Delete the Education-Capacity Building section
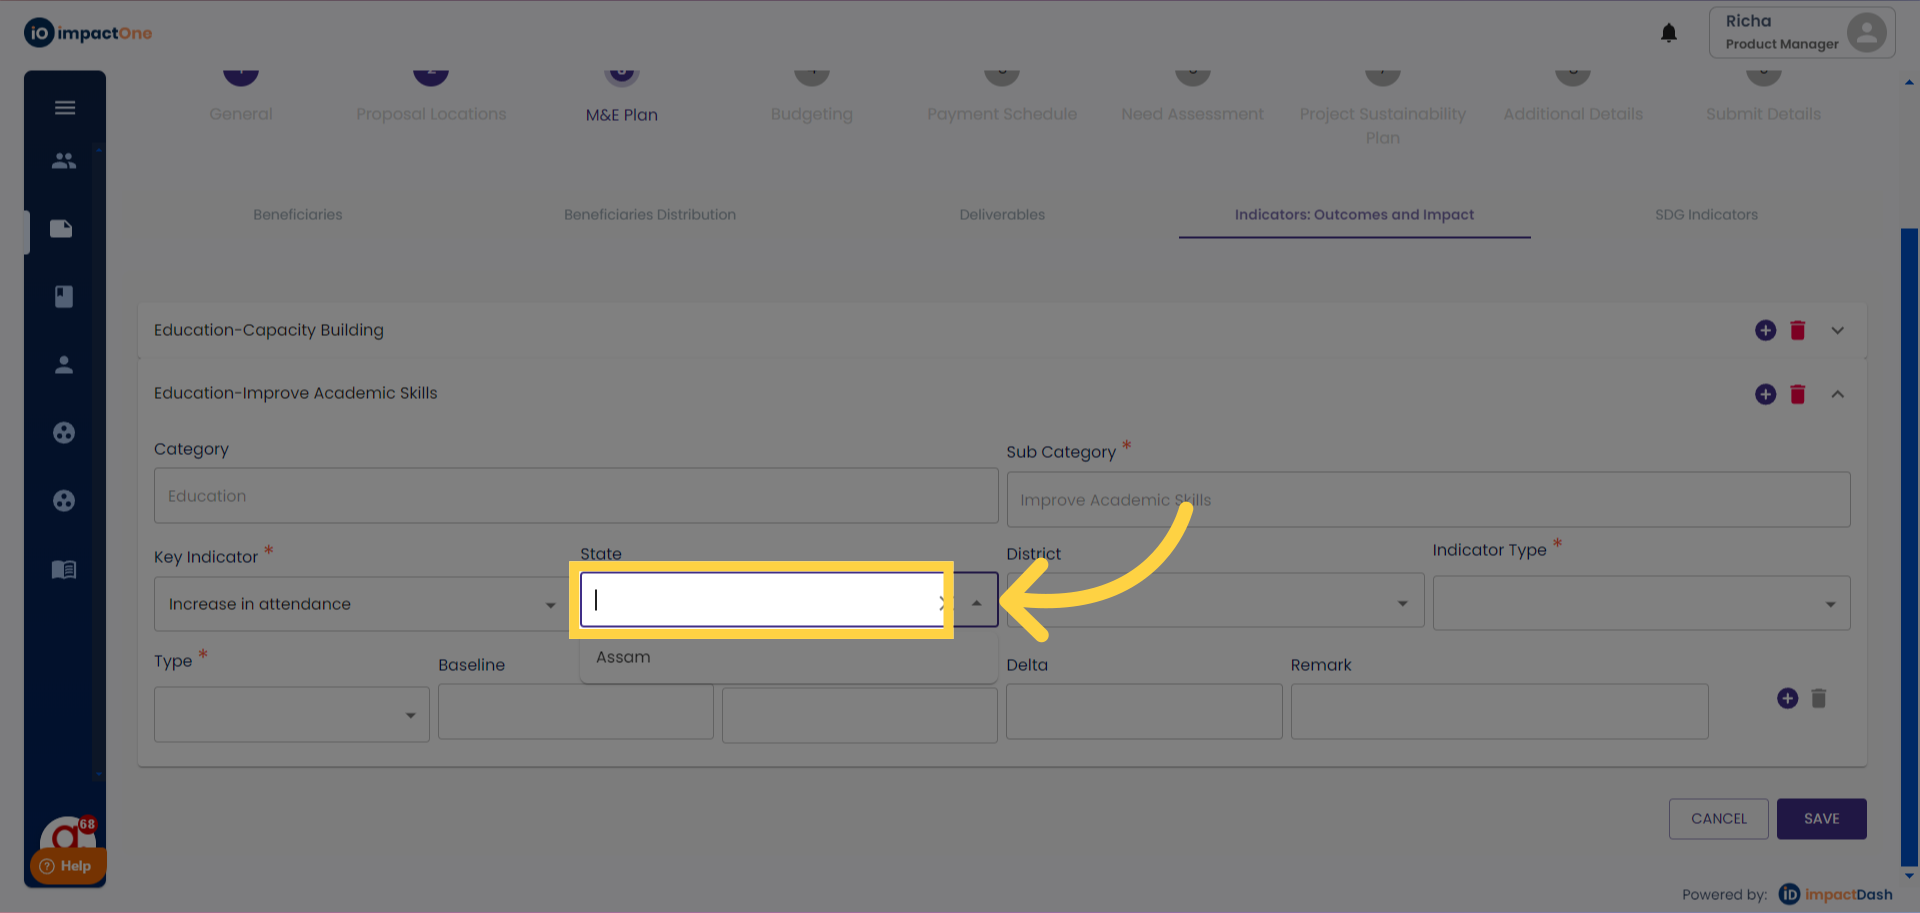Viewport: 1920px width, 913px height. 1797,330
